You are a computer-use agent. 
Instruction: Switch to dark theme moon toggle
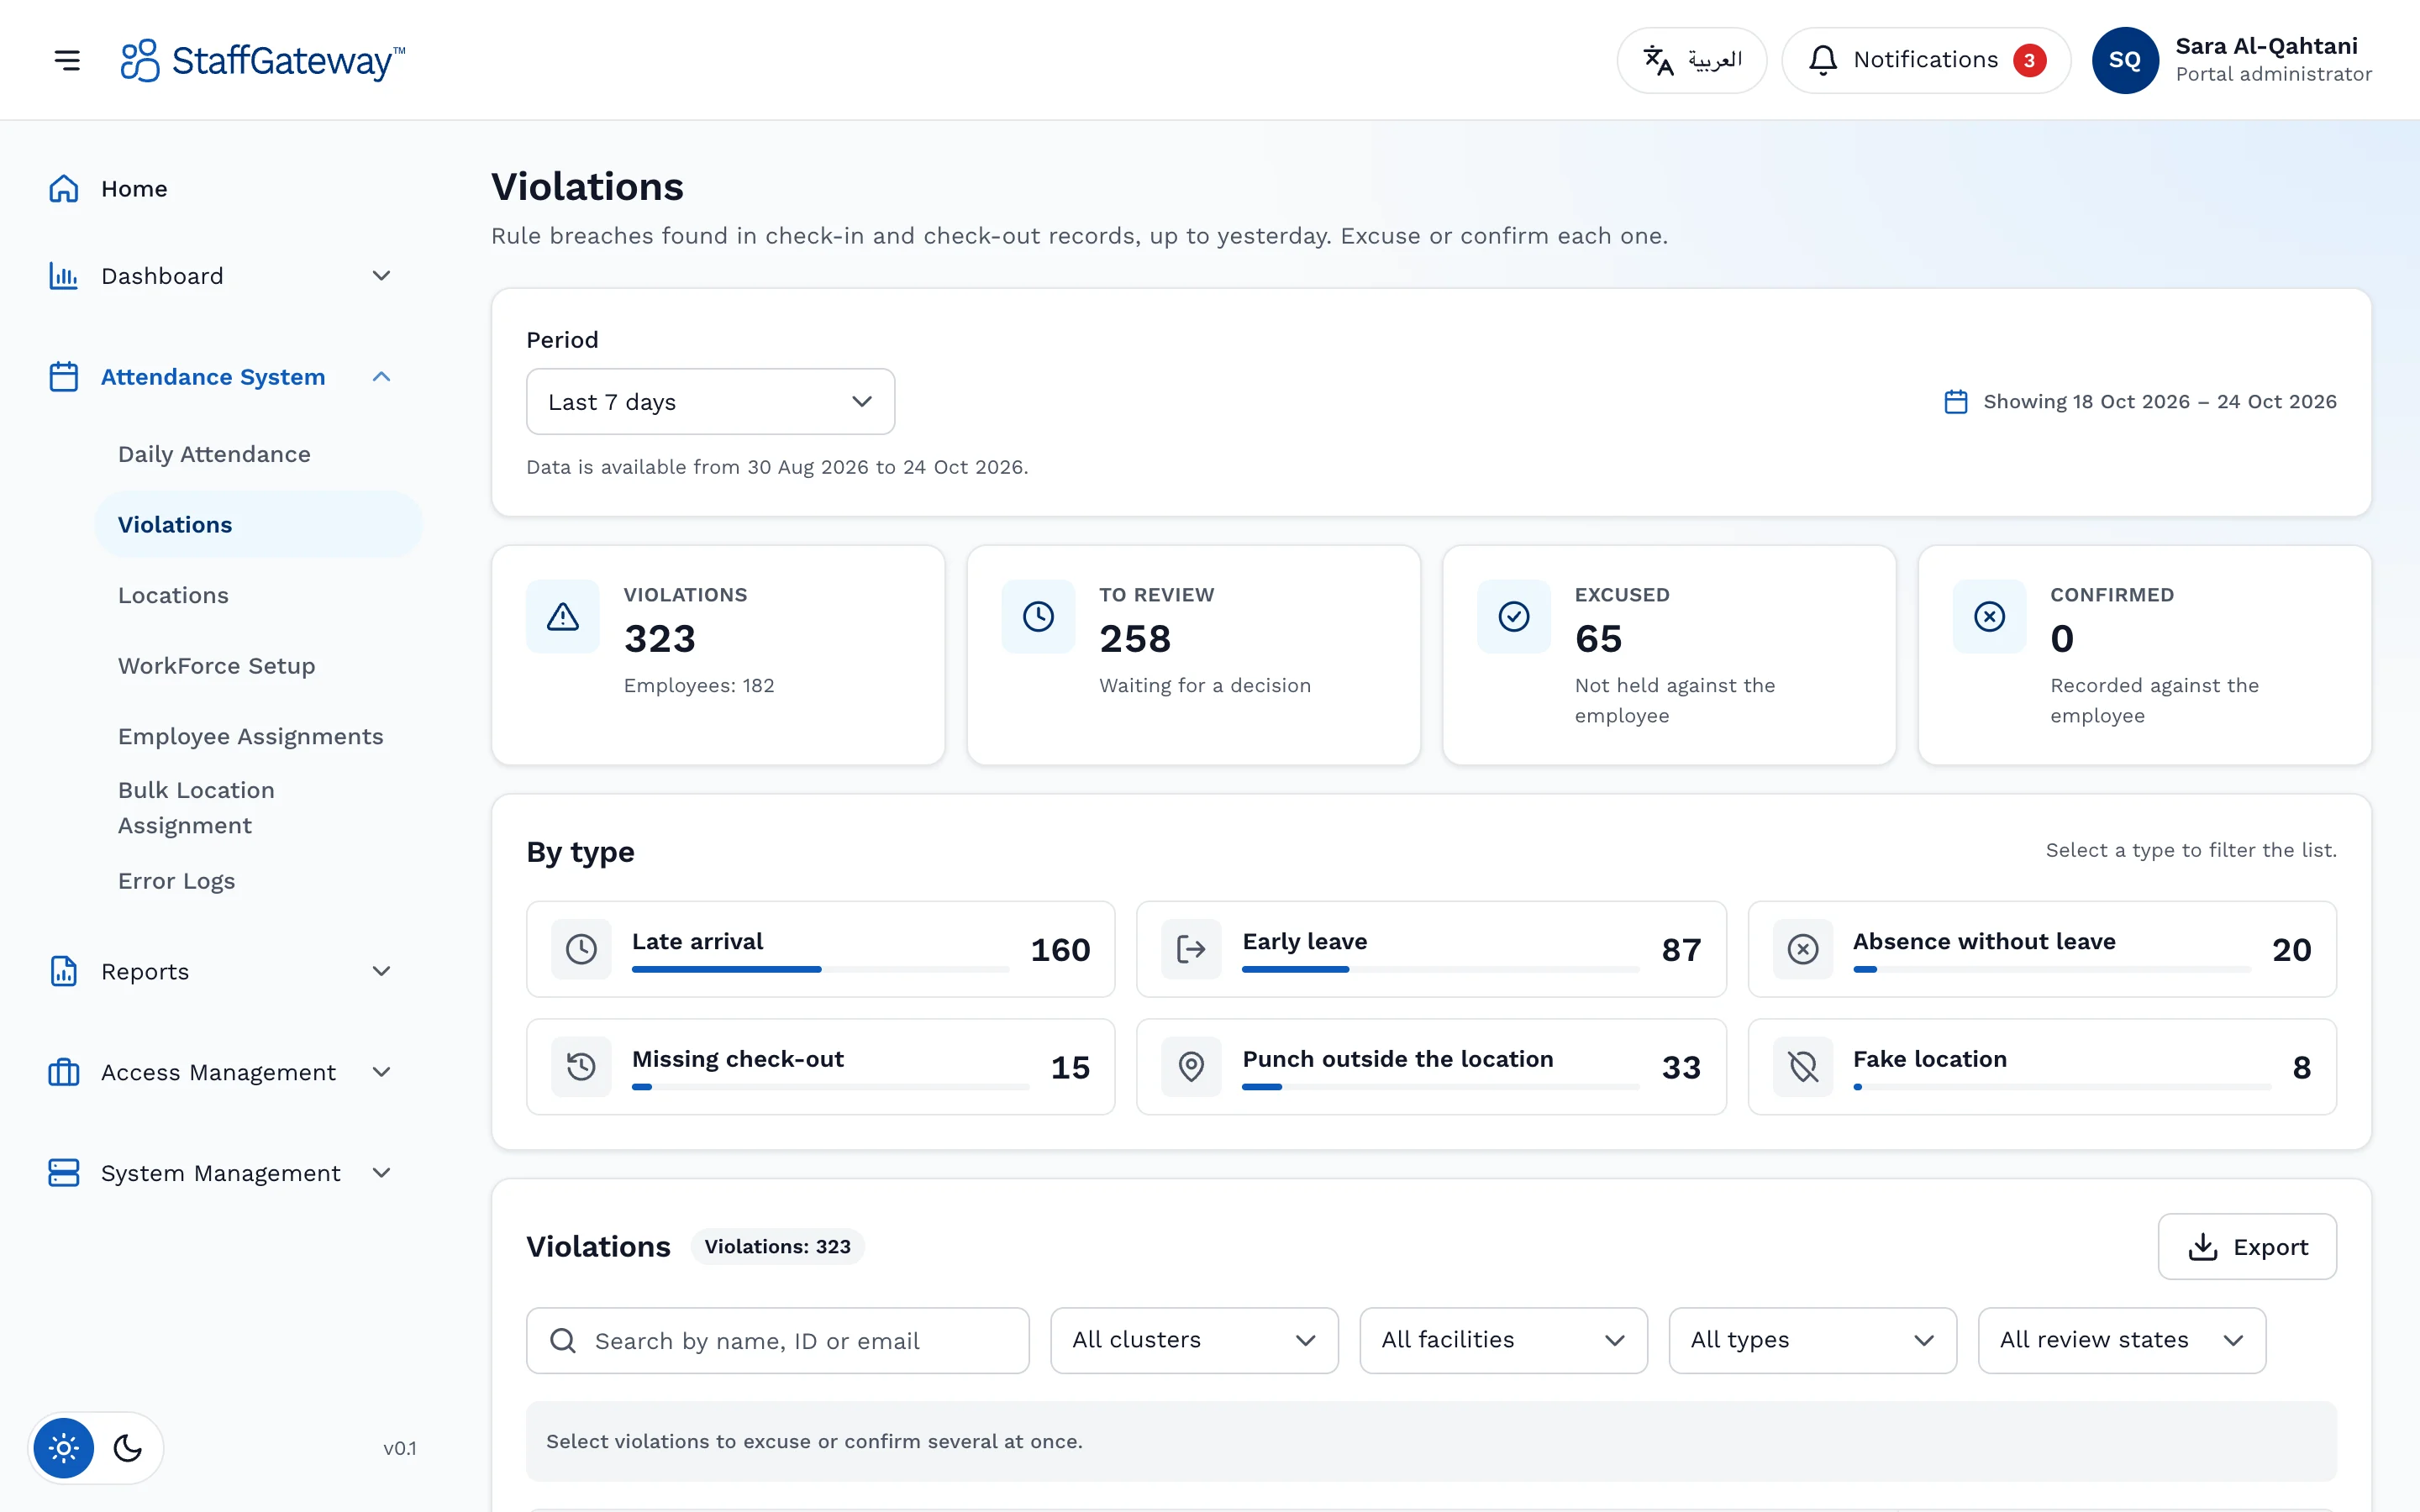[128, 1448]
